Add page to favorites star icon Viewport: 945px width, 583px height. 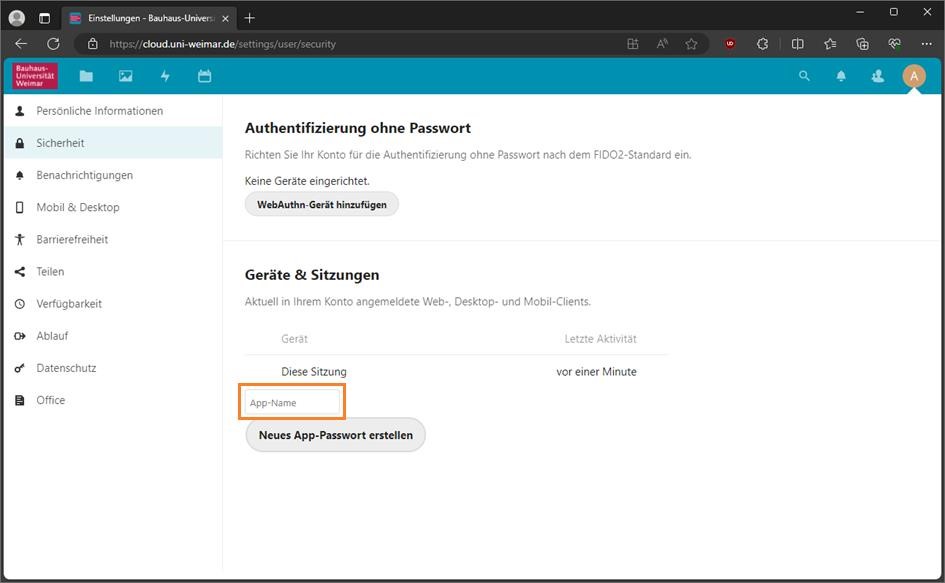click(691, 44)
